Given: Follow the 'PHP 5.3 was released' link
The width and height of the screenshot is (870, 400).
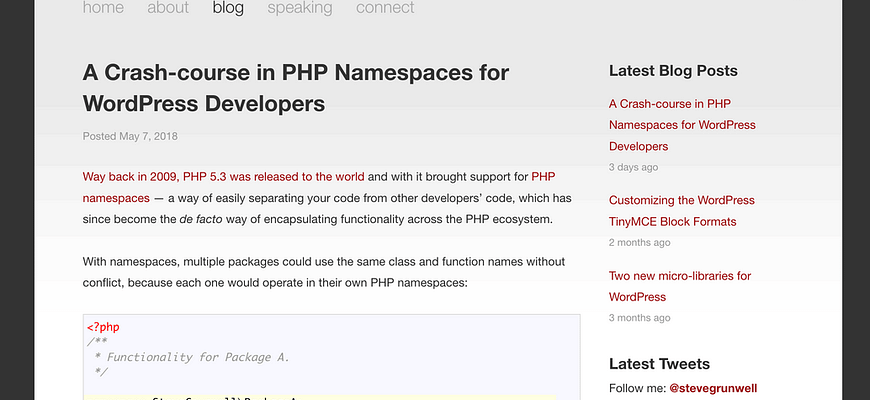Looking at the screenshot, I should click(224, 177).
